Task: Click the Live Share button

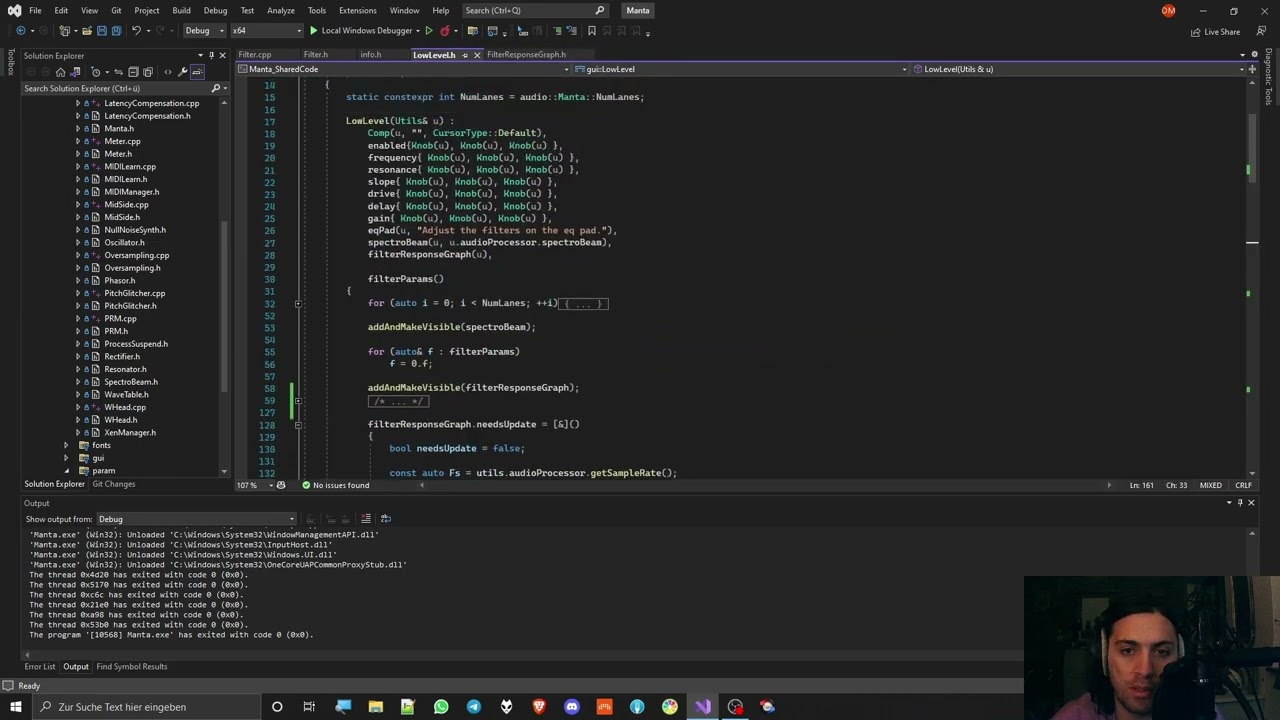Action: click(x=1215, y=32)
